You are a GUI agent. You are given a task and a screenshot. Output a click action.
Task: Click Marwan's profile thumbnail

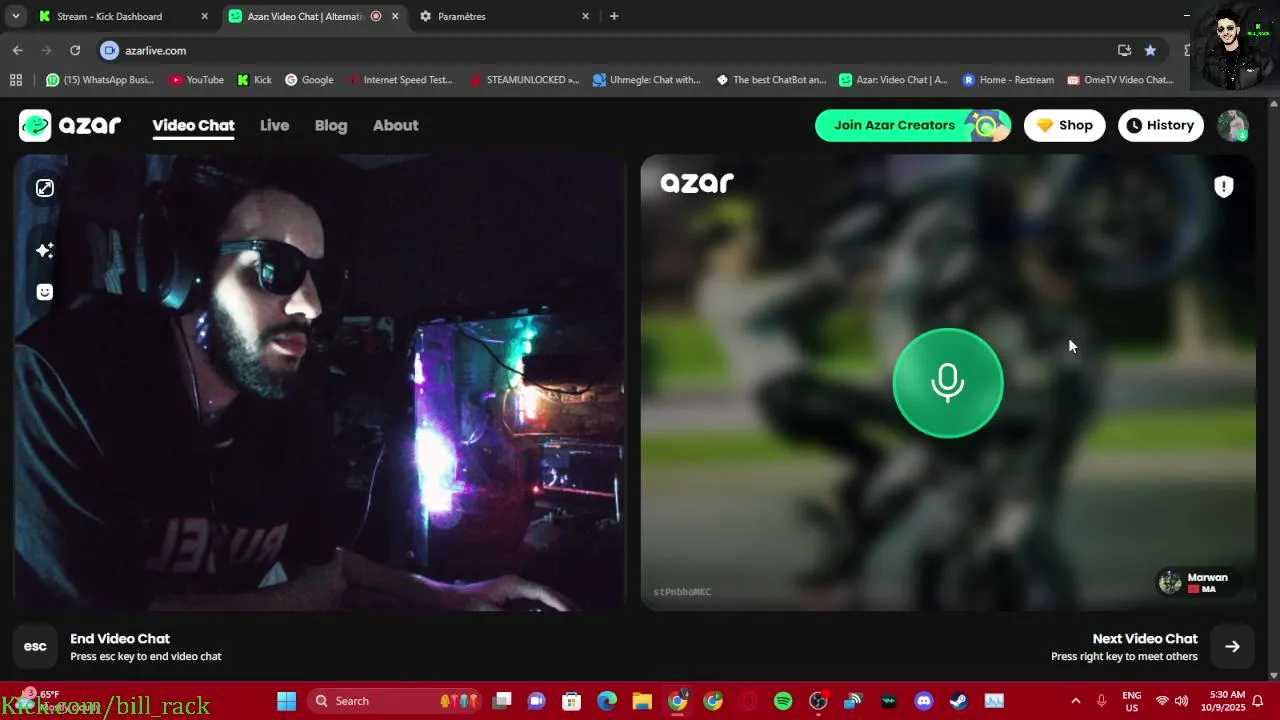click(x=1170, y=582)
